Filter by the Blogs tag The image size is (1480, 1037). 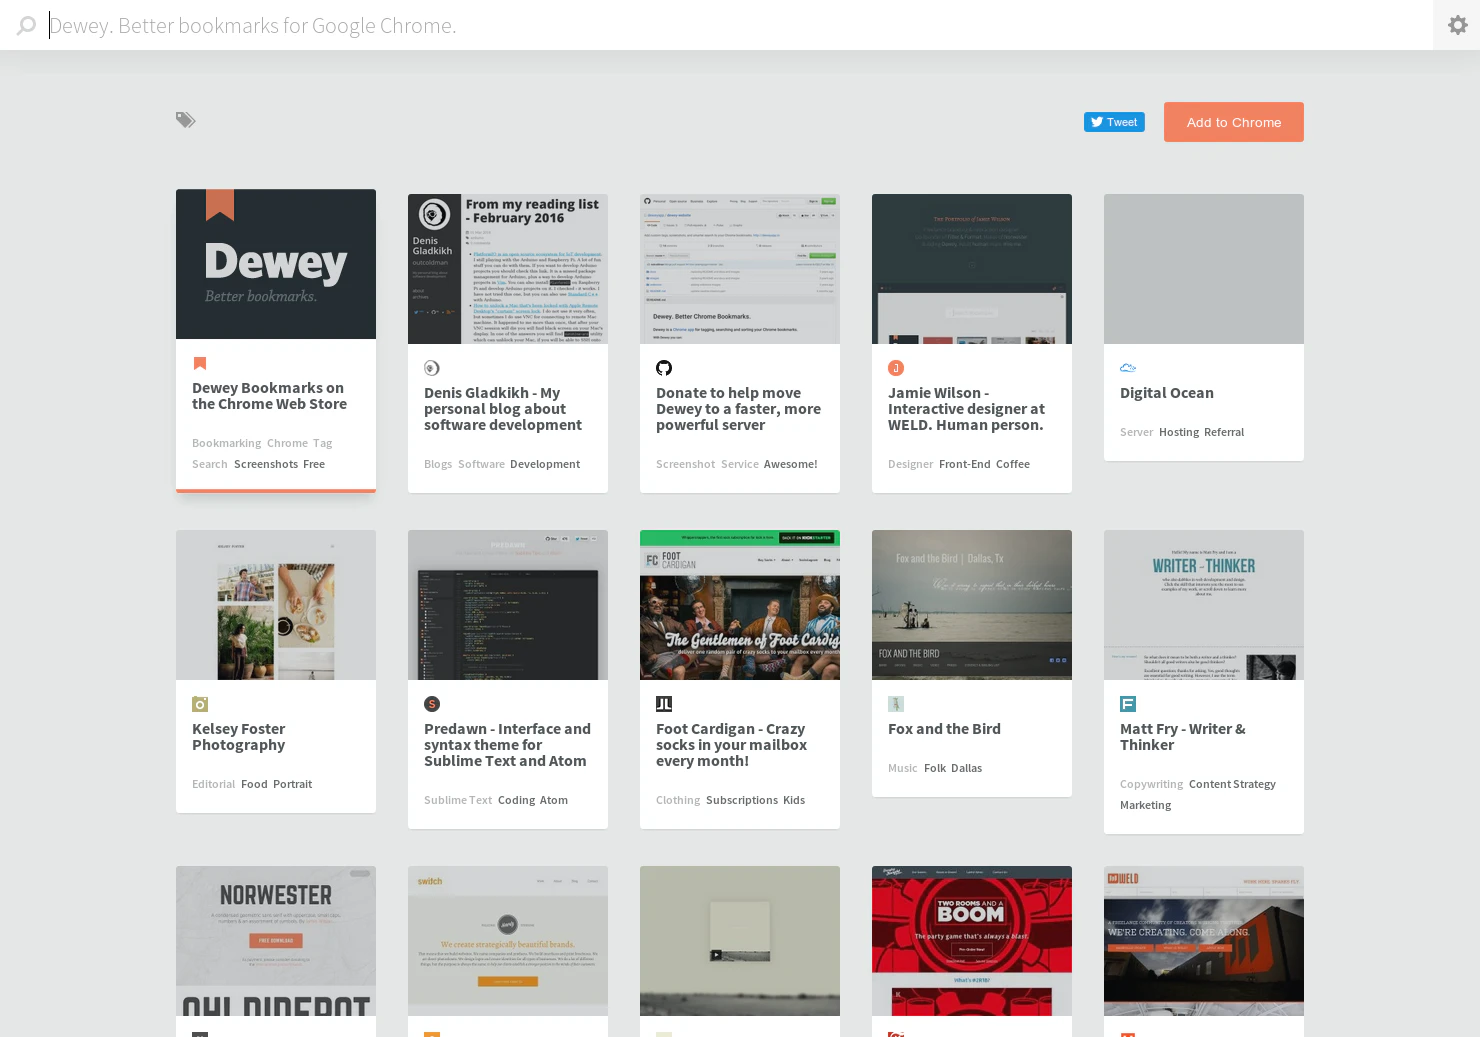pyautogui.click(x=438, y=464)
